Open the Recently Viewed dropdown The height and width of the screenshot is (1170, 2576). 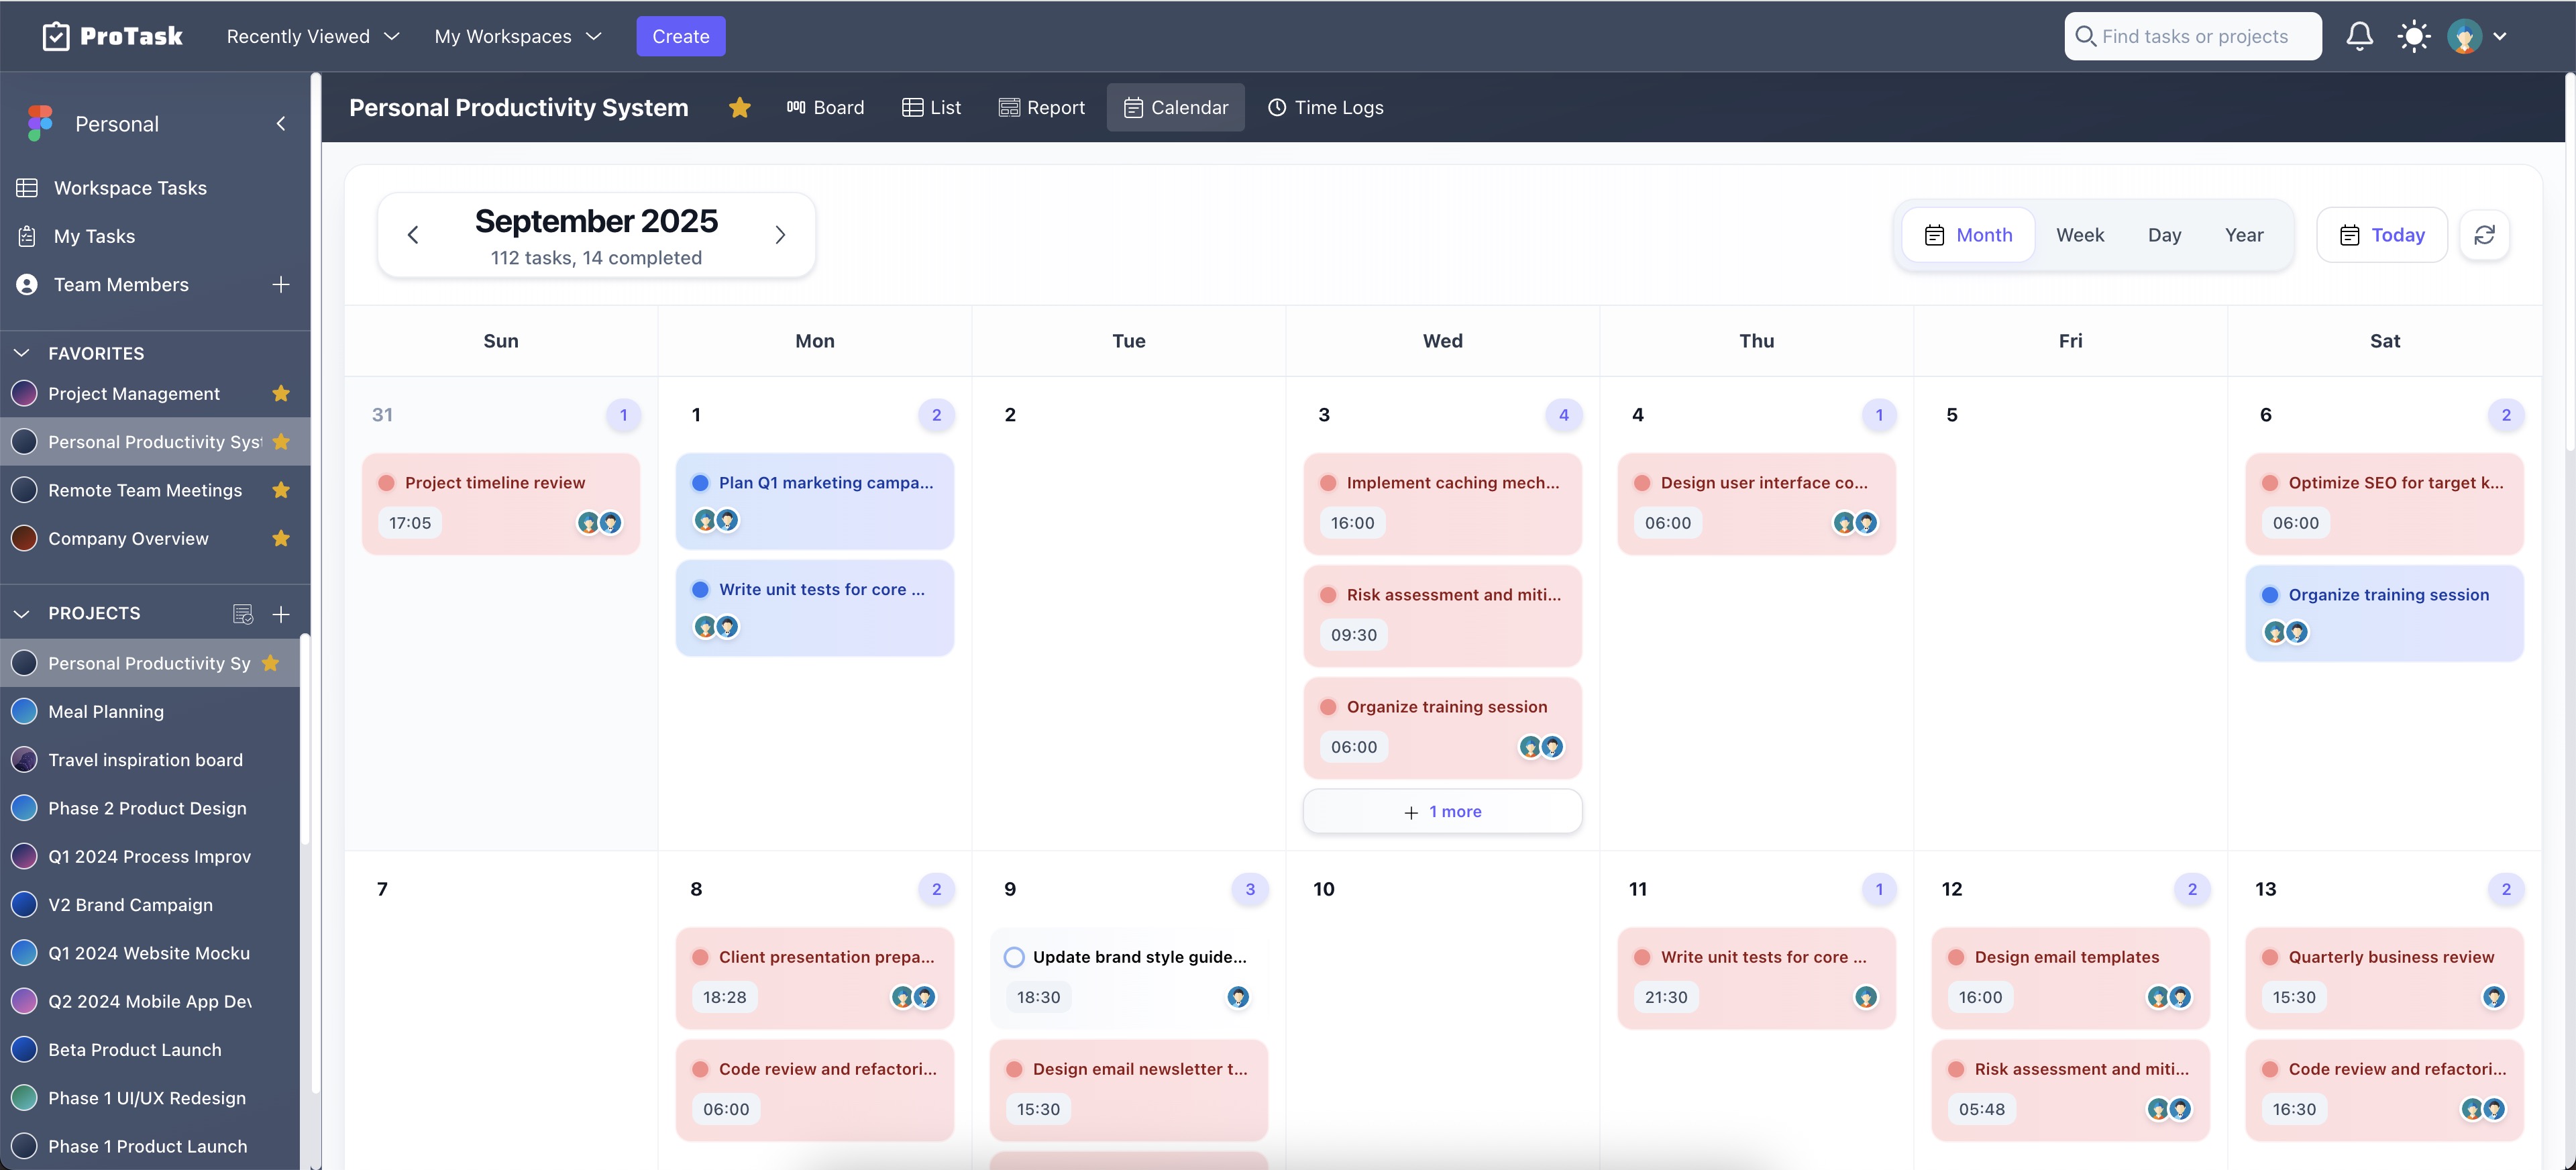coord(312,35)
